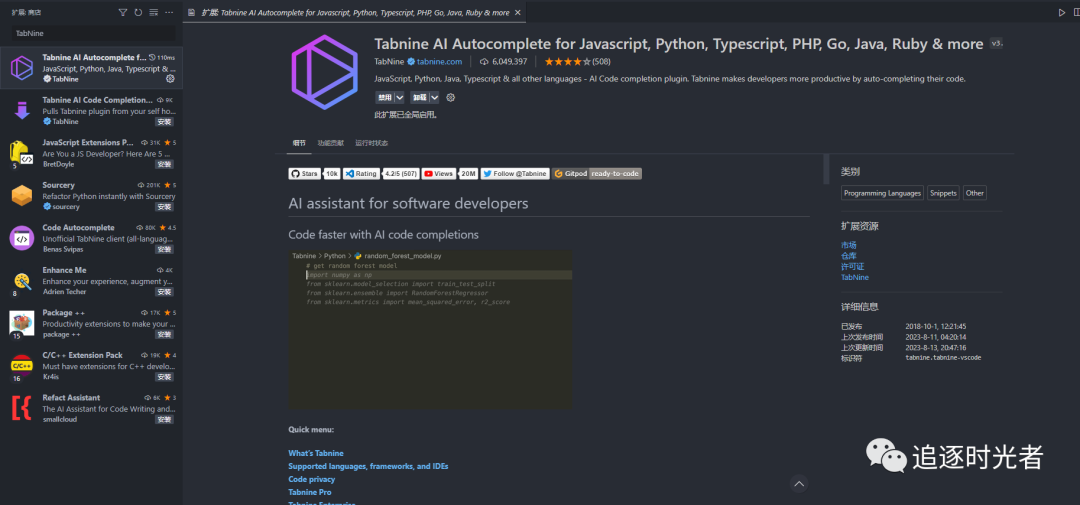Image resolution: width=1080 pixels, height=505 pixels.
Task: Select the Refact Assistant red bracket icon
Action: pos(21,409)
